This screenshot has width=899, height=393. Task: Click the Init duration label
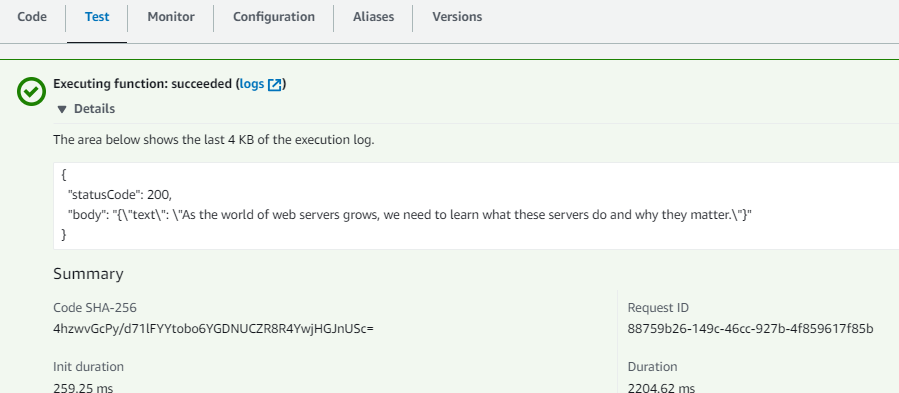tap(88, 367)
